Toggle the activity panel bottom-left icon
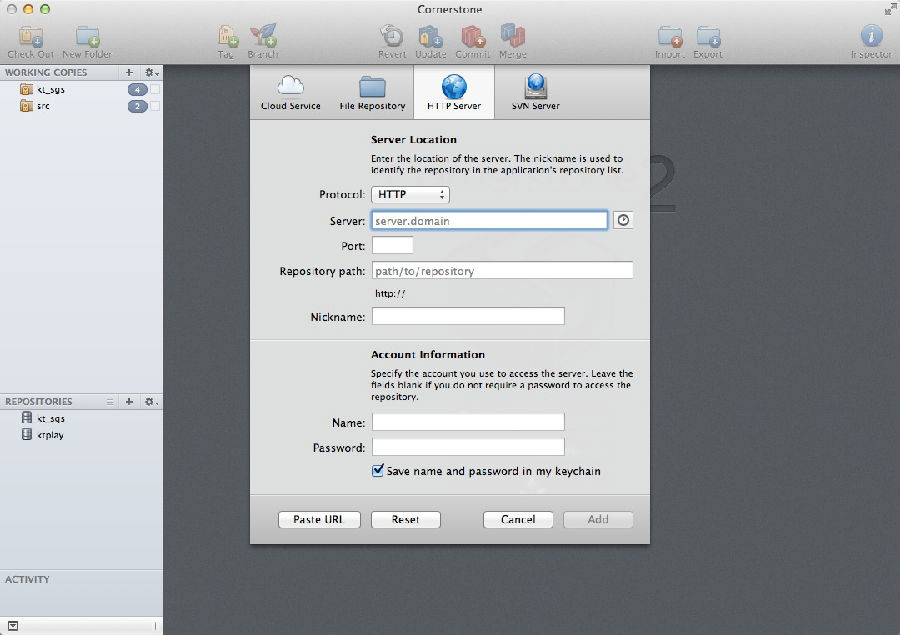The width and height of the screenshot is (900, 635). point(13,626)
